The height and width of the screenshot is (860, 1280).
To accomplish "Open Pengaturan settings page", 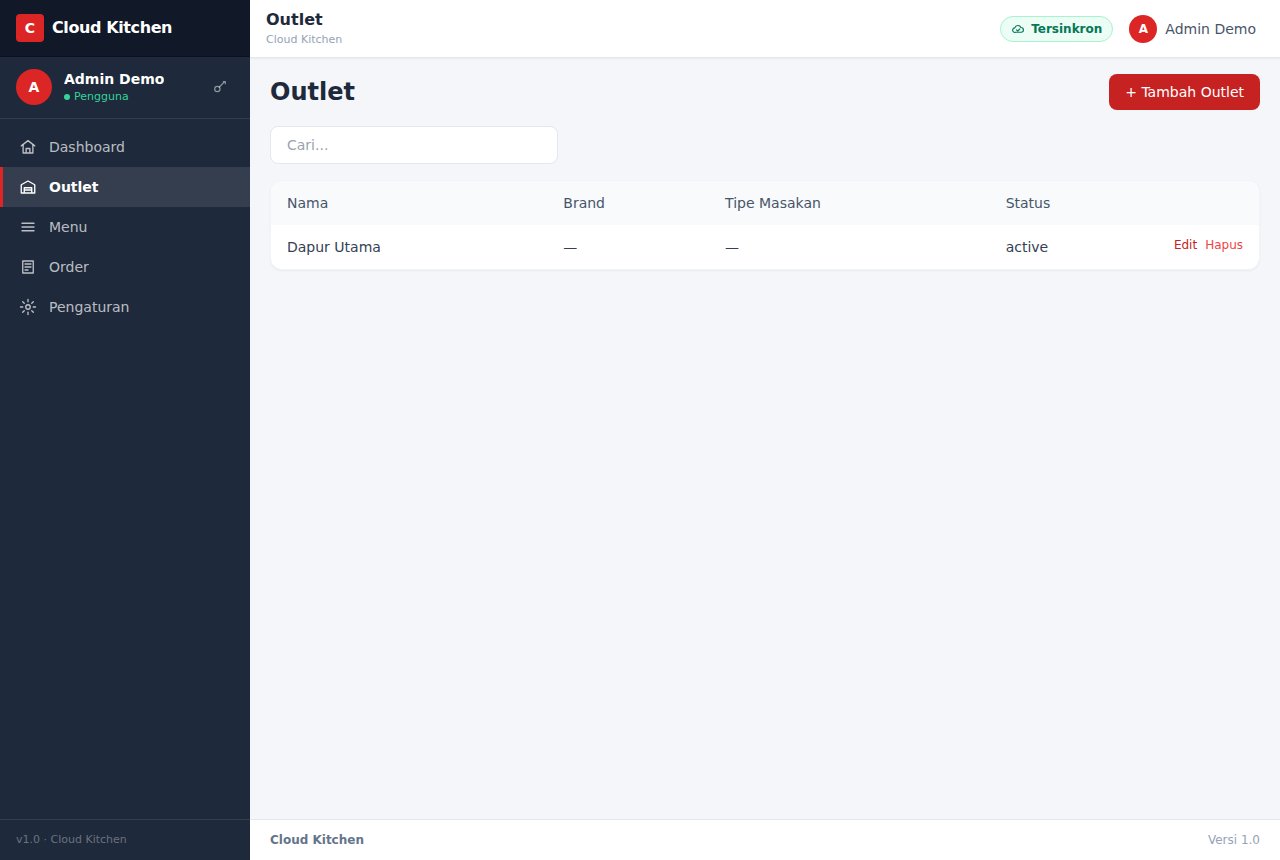I will 125,307.
